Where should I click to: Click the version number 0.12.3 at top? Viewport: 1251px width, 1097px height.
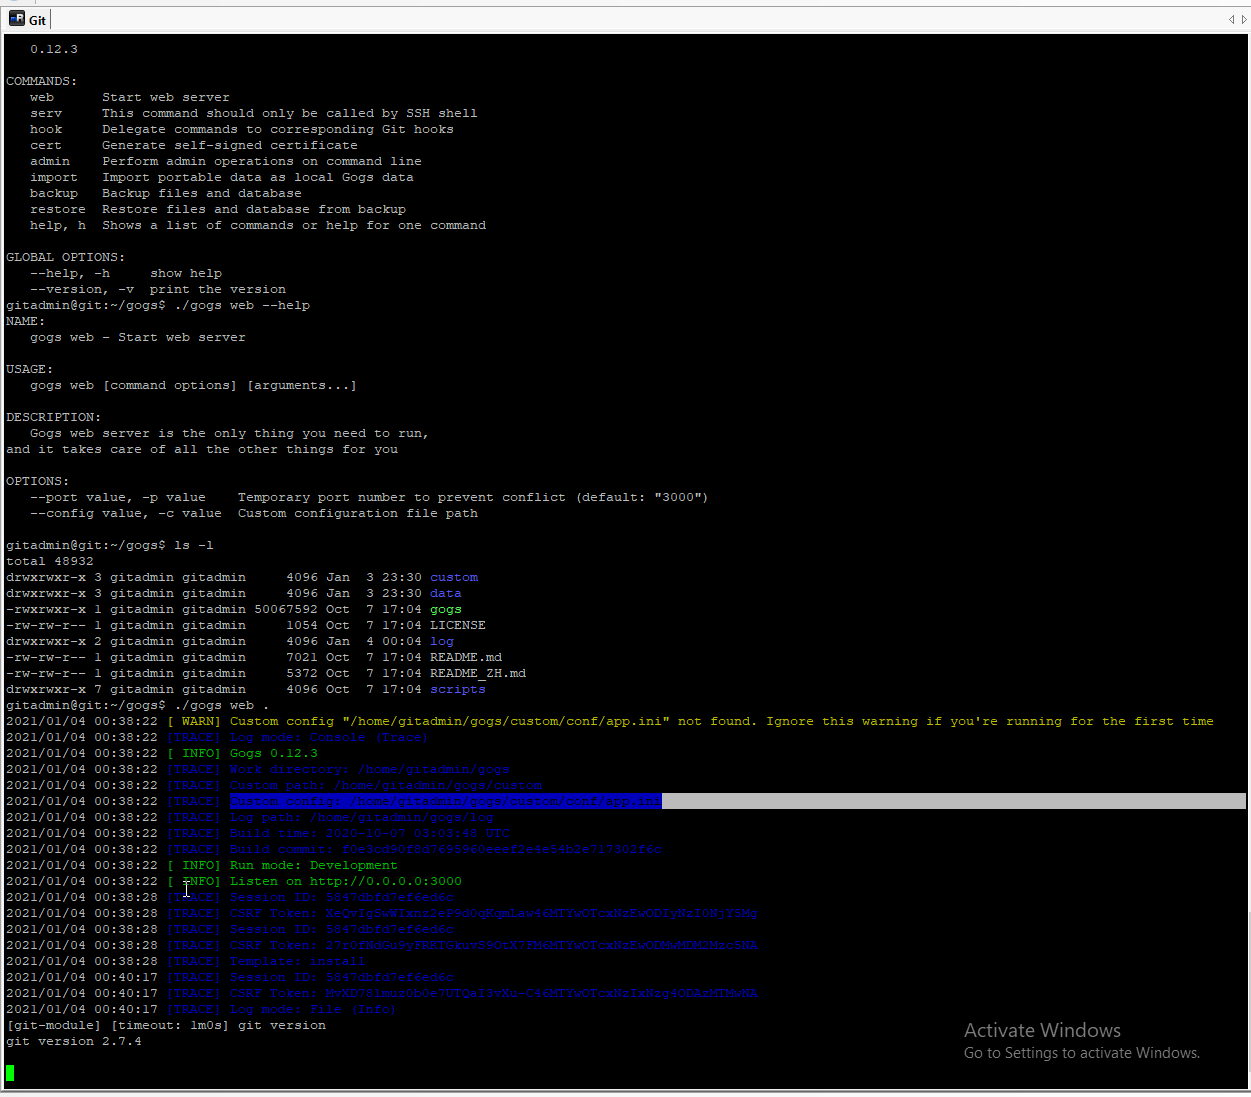54,49
